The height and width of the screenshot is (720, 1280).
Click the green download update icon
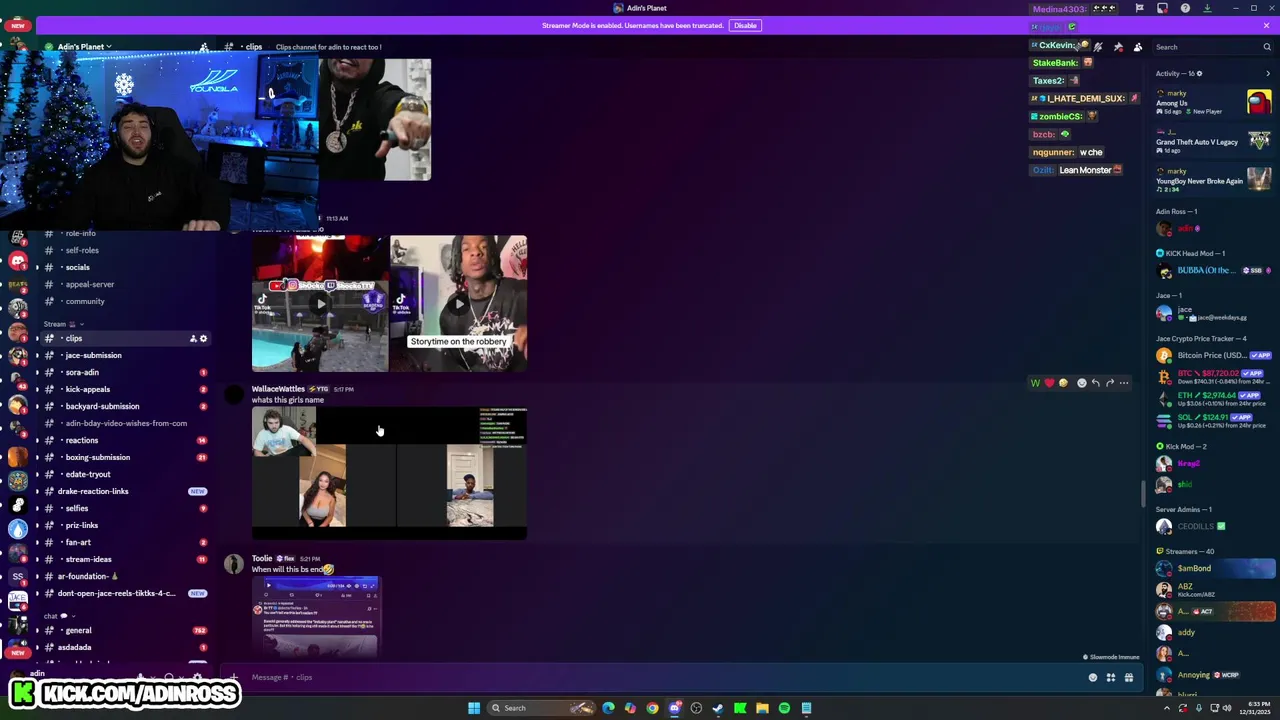1207,8
